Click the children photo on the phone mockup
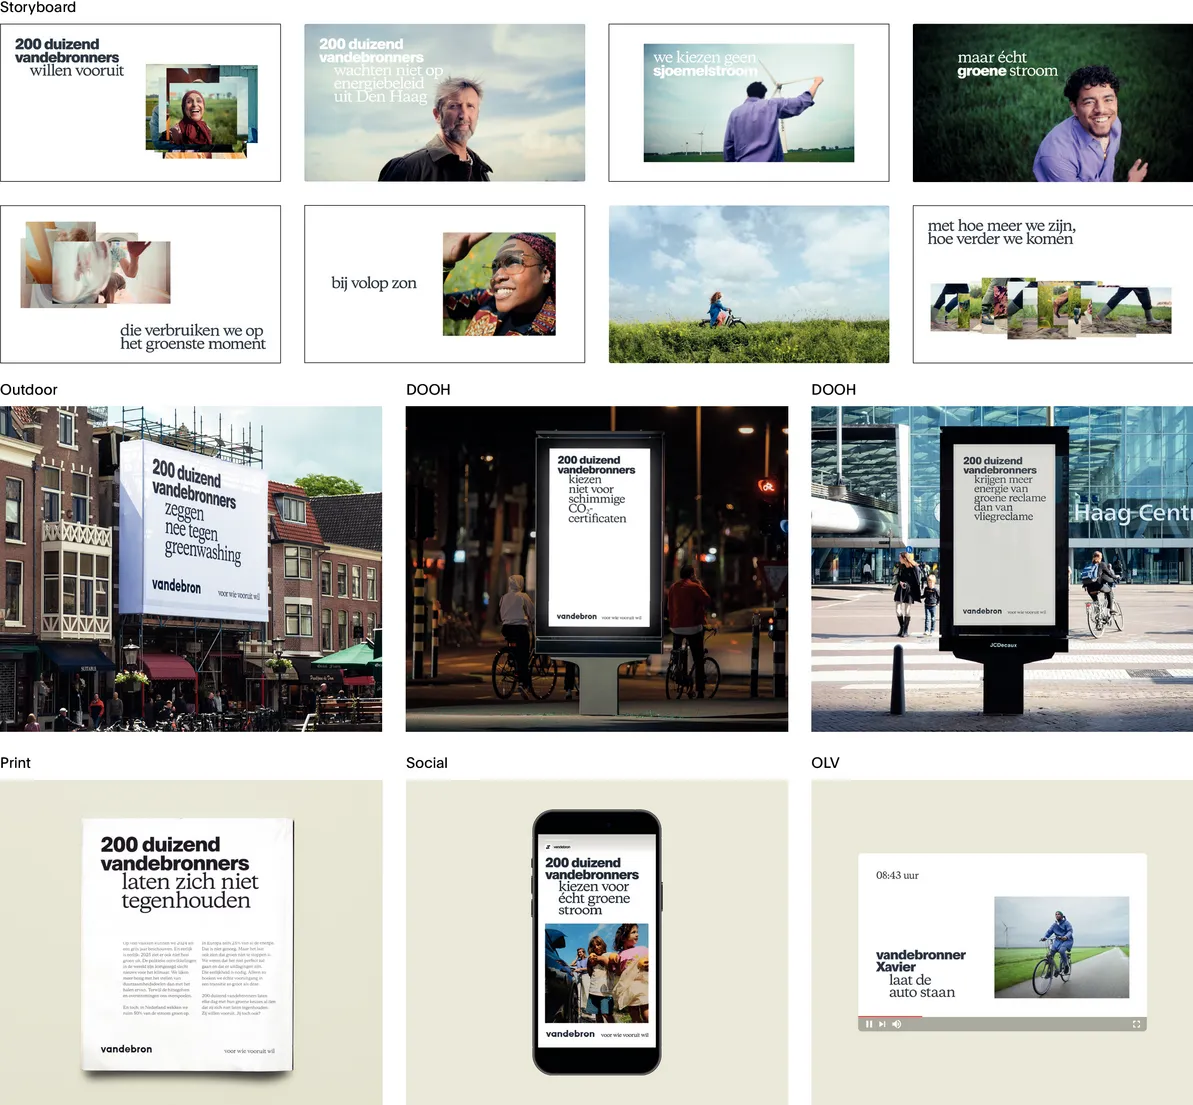 (596, 973)
